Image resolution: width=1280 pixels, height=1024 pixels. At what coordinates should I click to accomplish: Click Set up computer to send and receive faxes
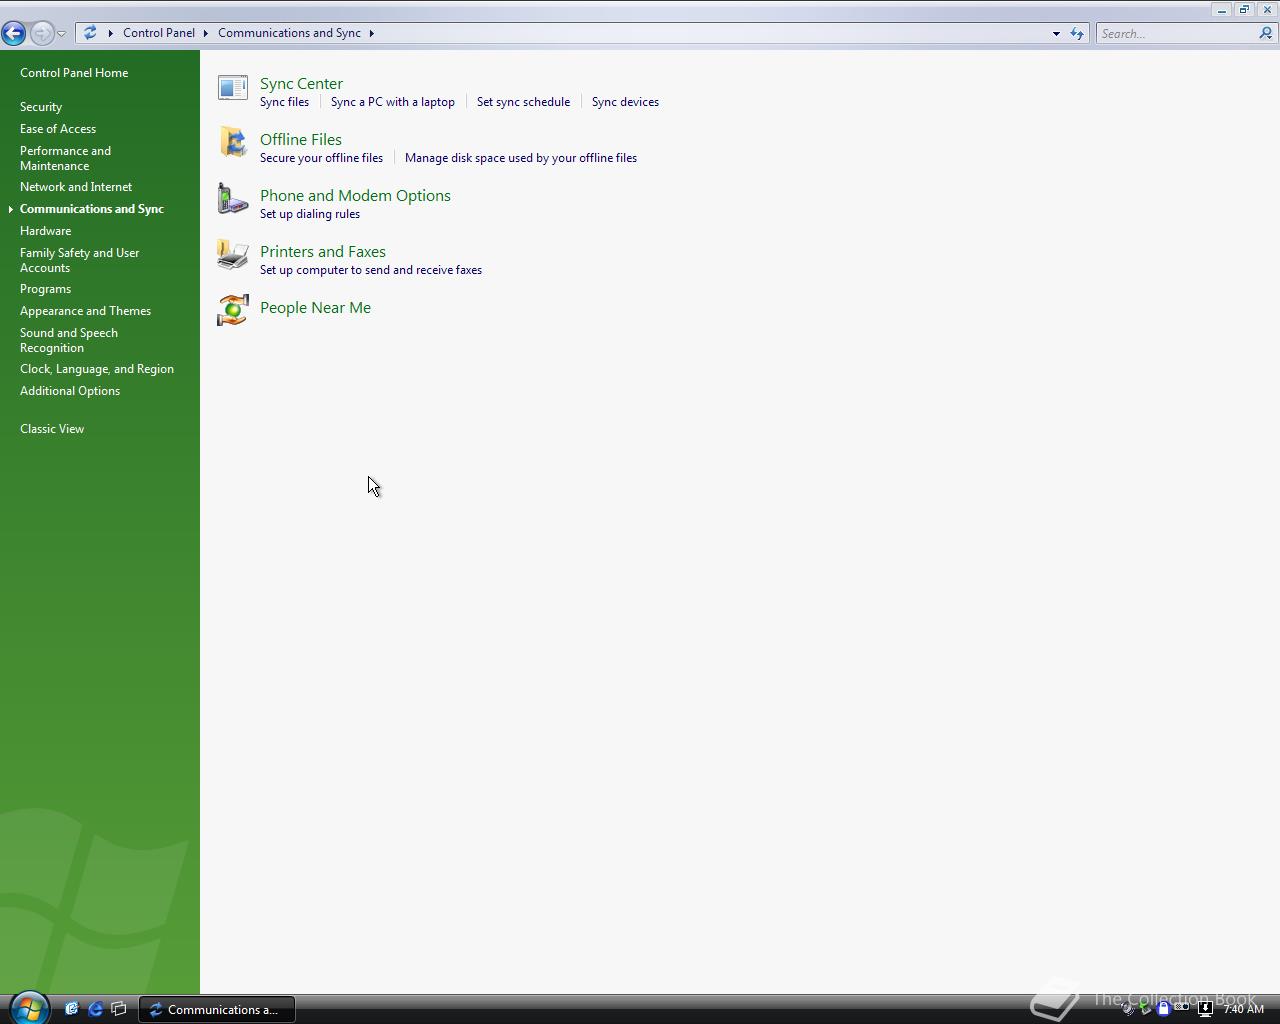pyautogui.click(x=371, y=270)
